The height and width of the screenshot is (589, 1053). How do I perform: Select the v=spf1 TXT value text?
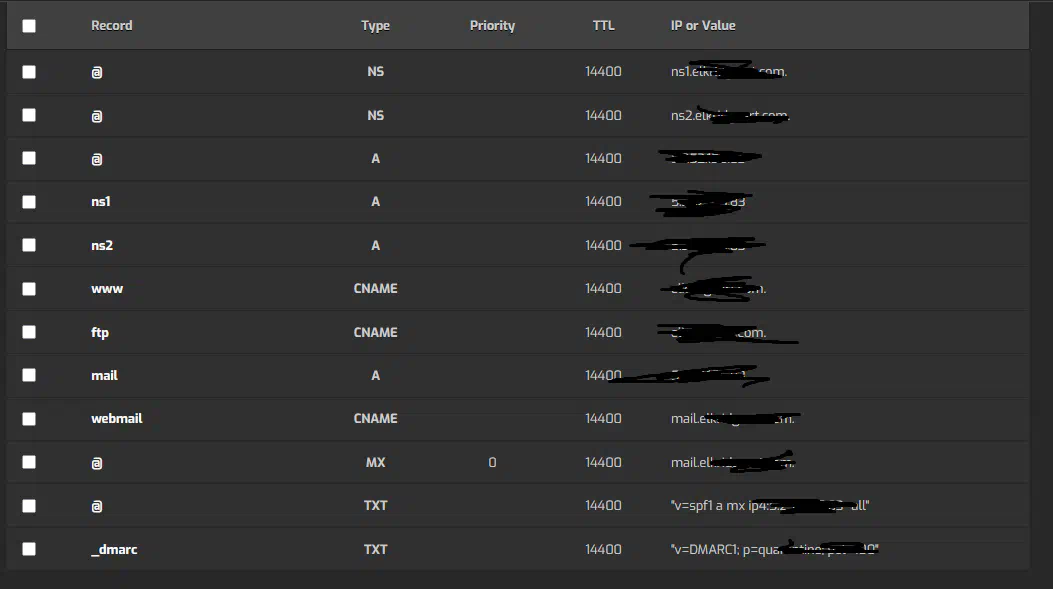(x=770, y=506)
